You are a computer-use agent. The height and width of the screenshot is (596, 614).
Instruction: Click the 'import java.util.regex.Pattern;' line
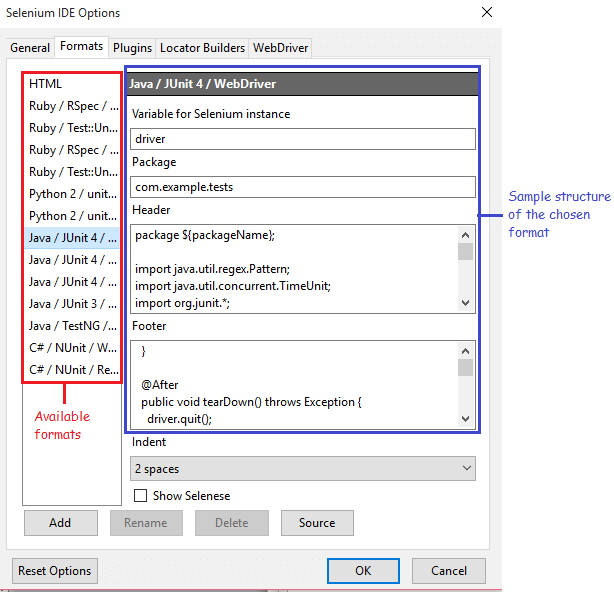[x=212, y=269]
